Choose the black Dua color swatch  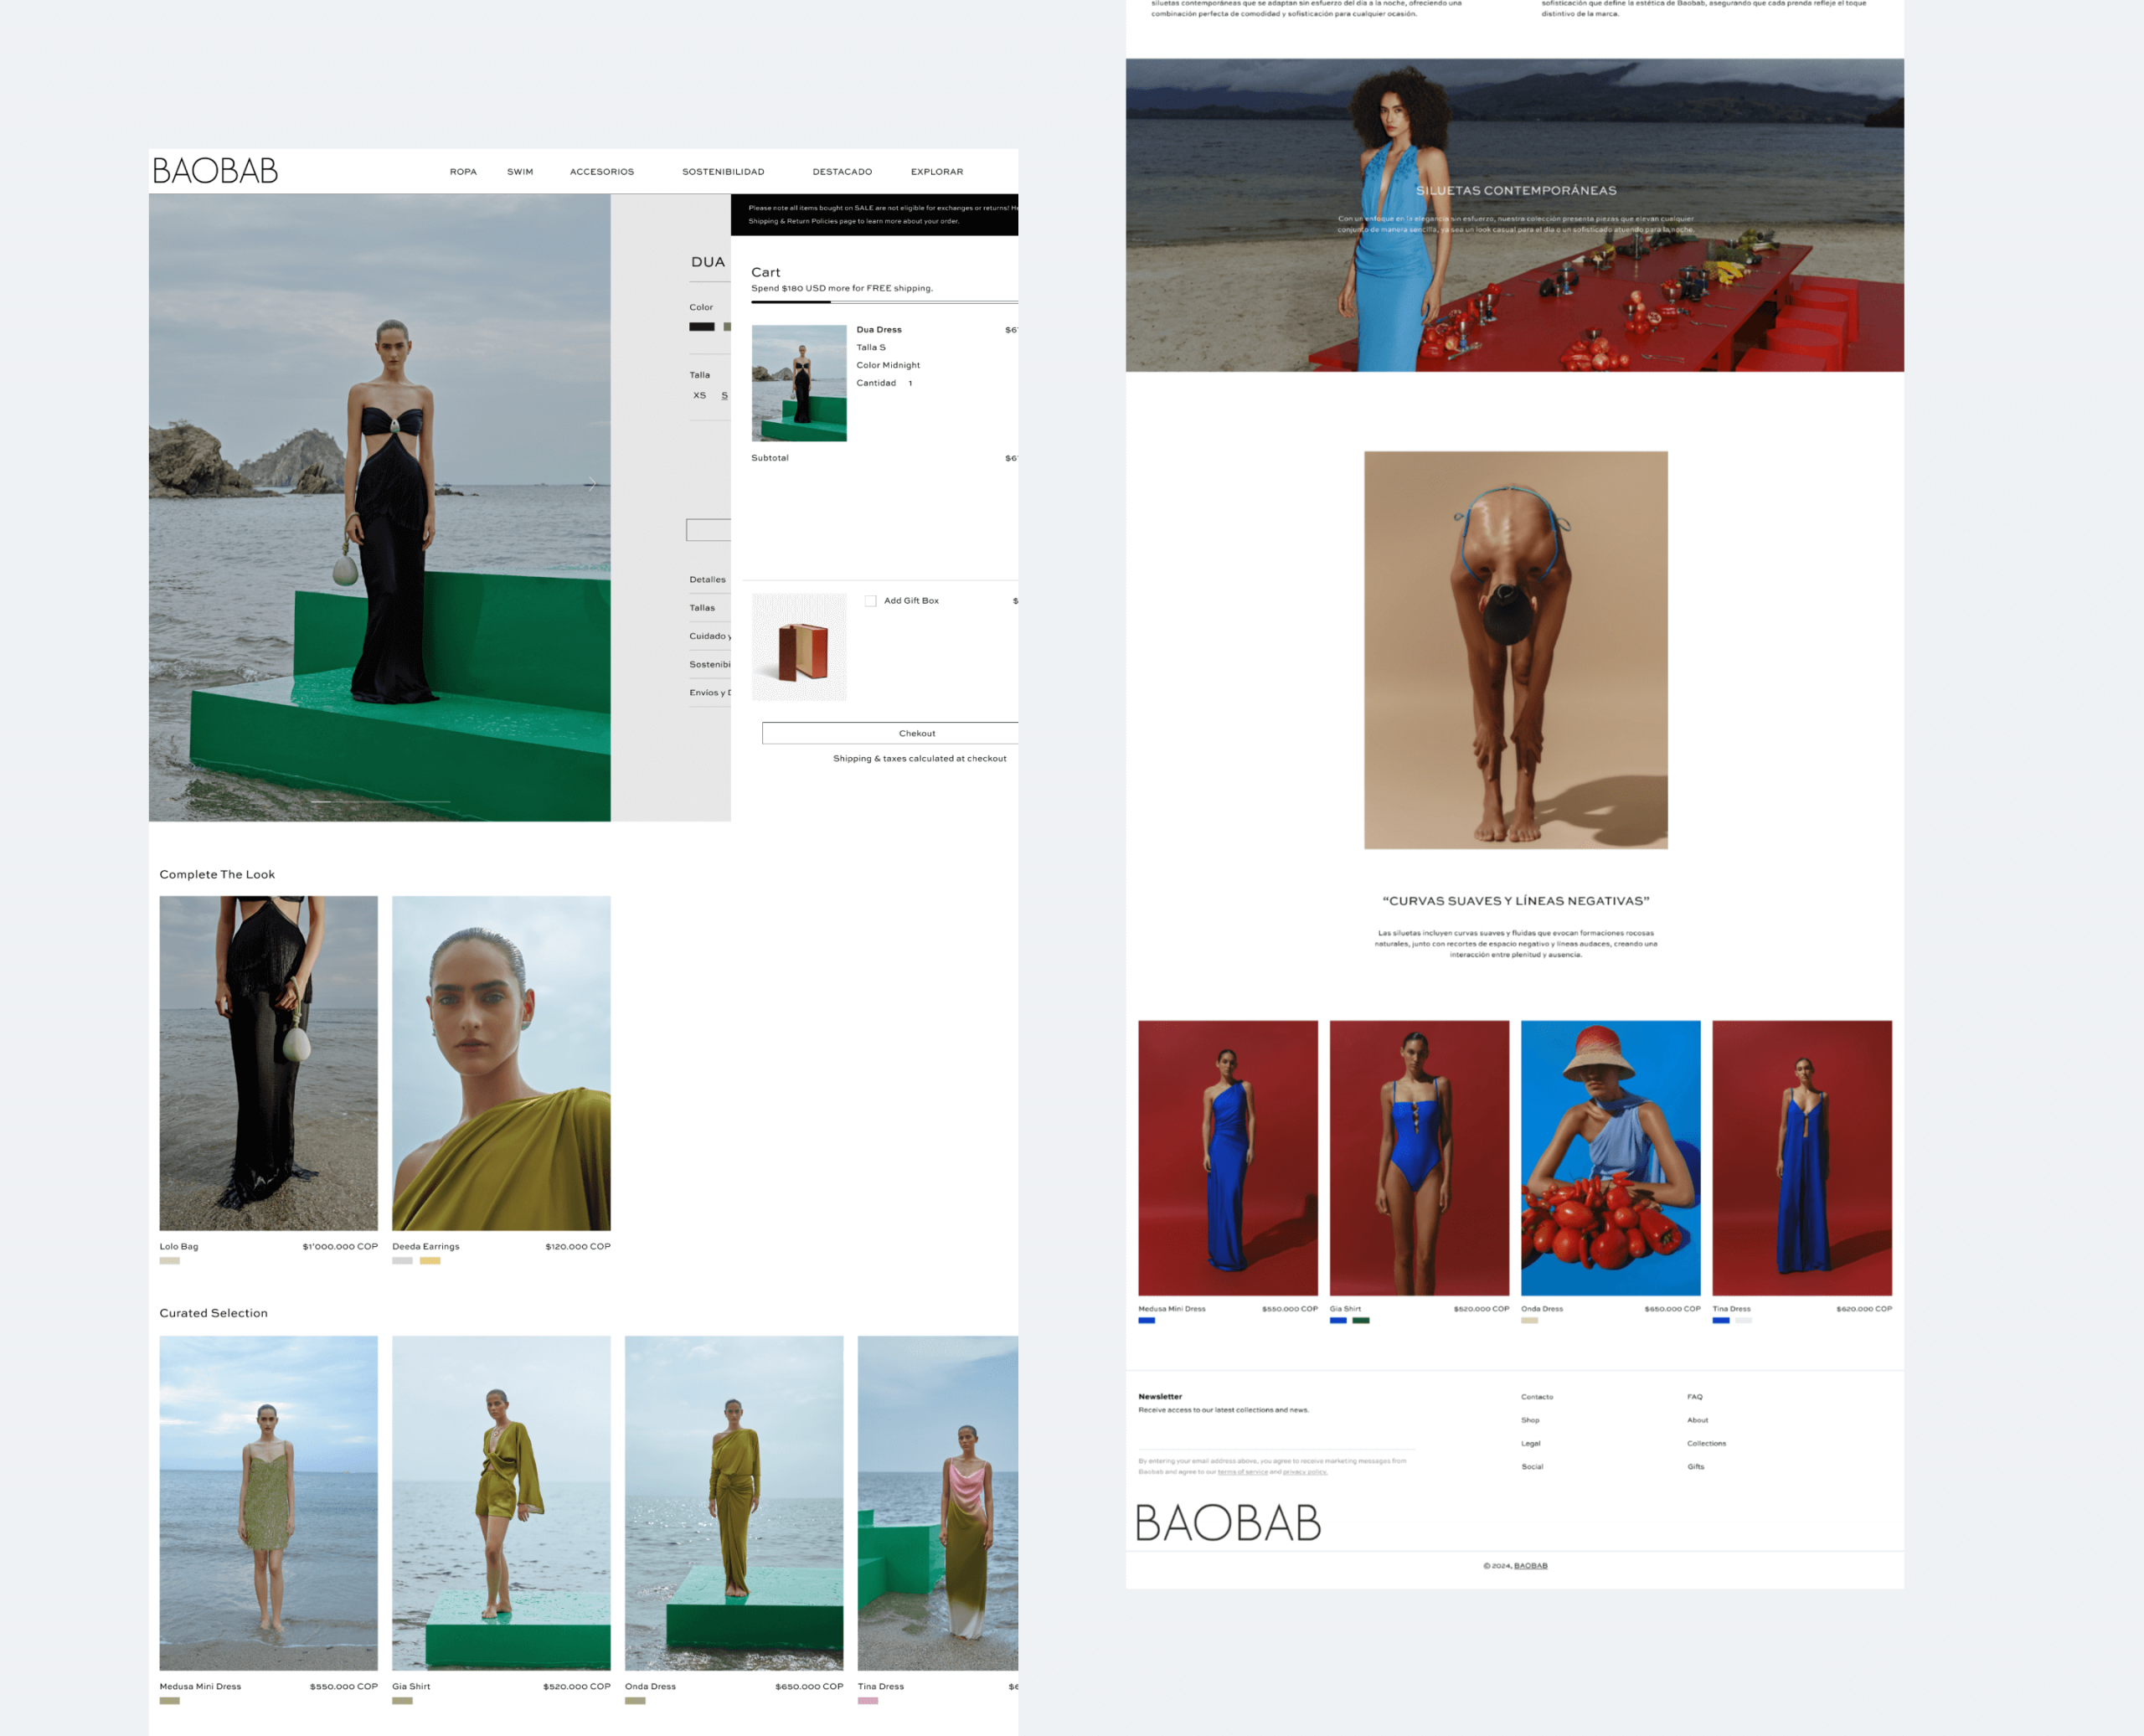click(x=701, y=327)
